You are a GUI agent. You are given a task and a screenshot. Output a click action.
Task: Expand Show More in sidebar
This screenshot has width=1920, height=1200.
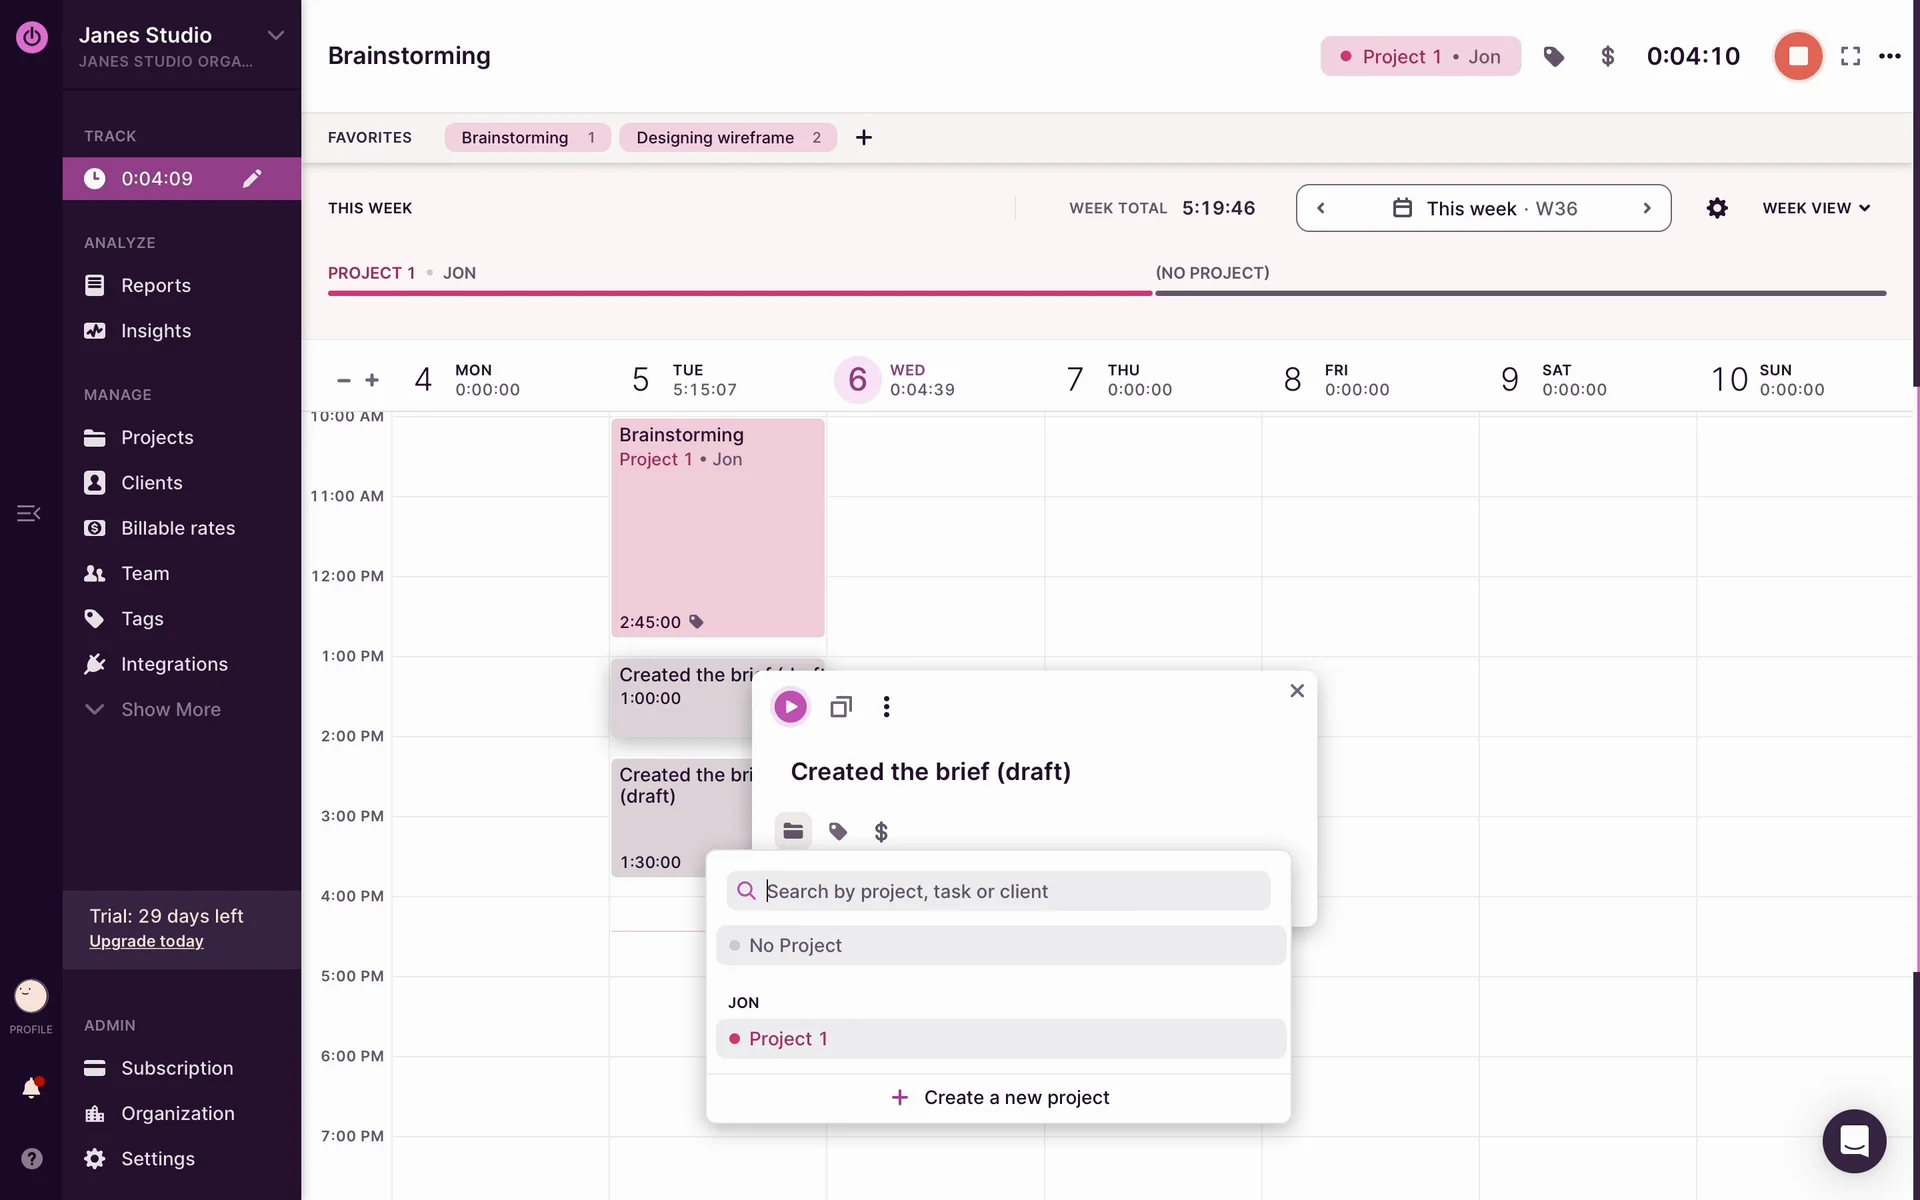tap(170, 709)
